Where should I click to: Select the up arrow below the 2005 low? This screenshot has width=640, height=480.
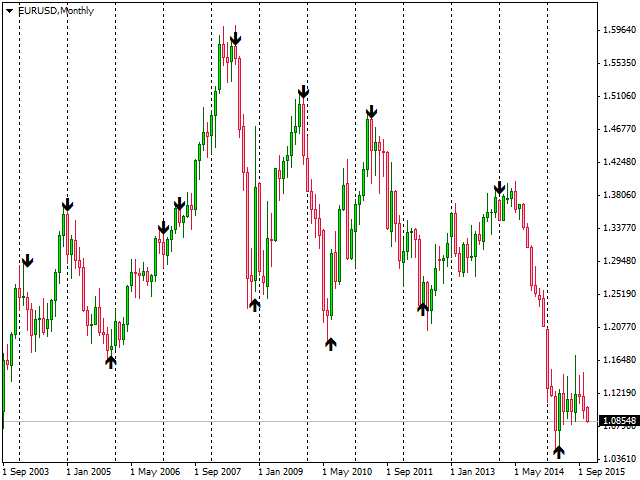pyautogui.click(x=111, y=362)
